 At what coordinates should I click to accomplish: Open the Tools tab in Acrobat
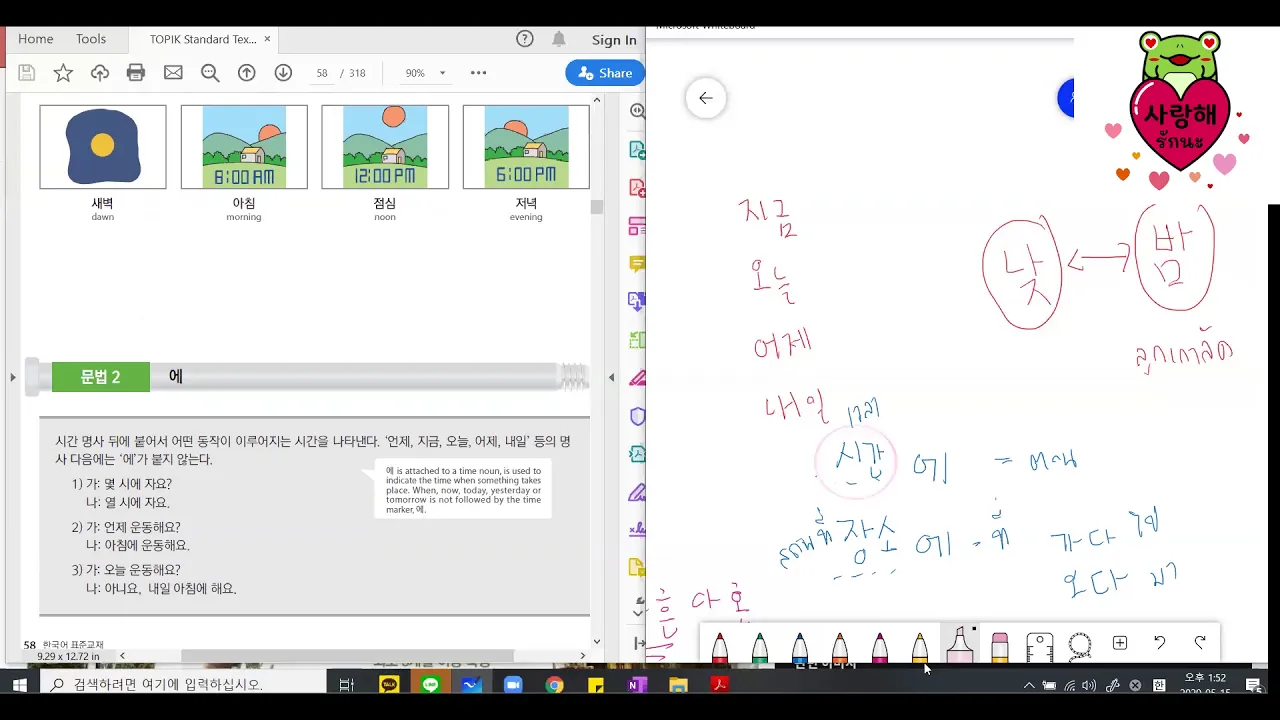coord(91,39)
